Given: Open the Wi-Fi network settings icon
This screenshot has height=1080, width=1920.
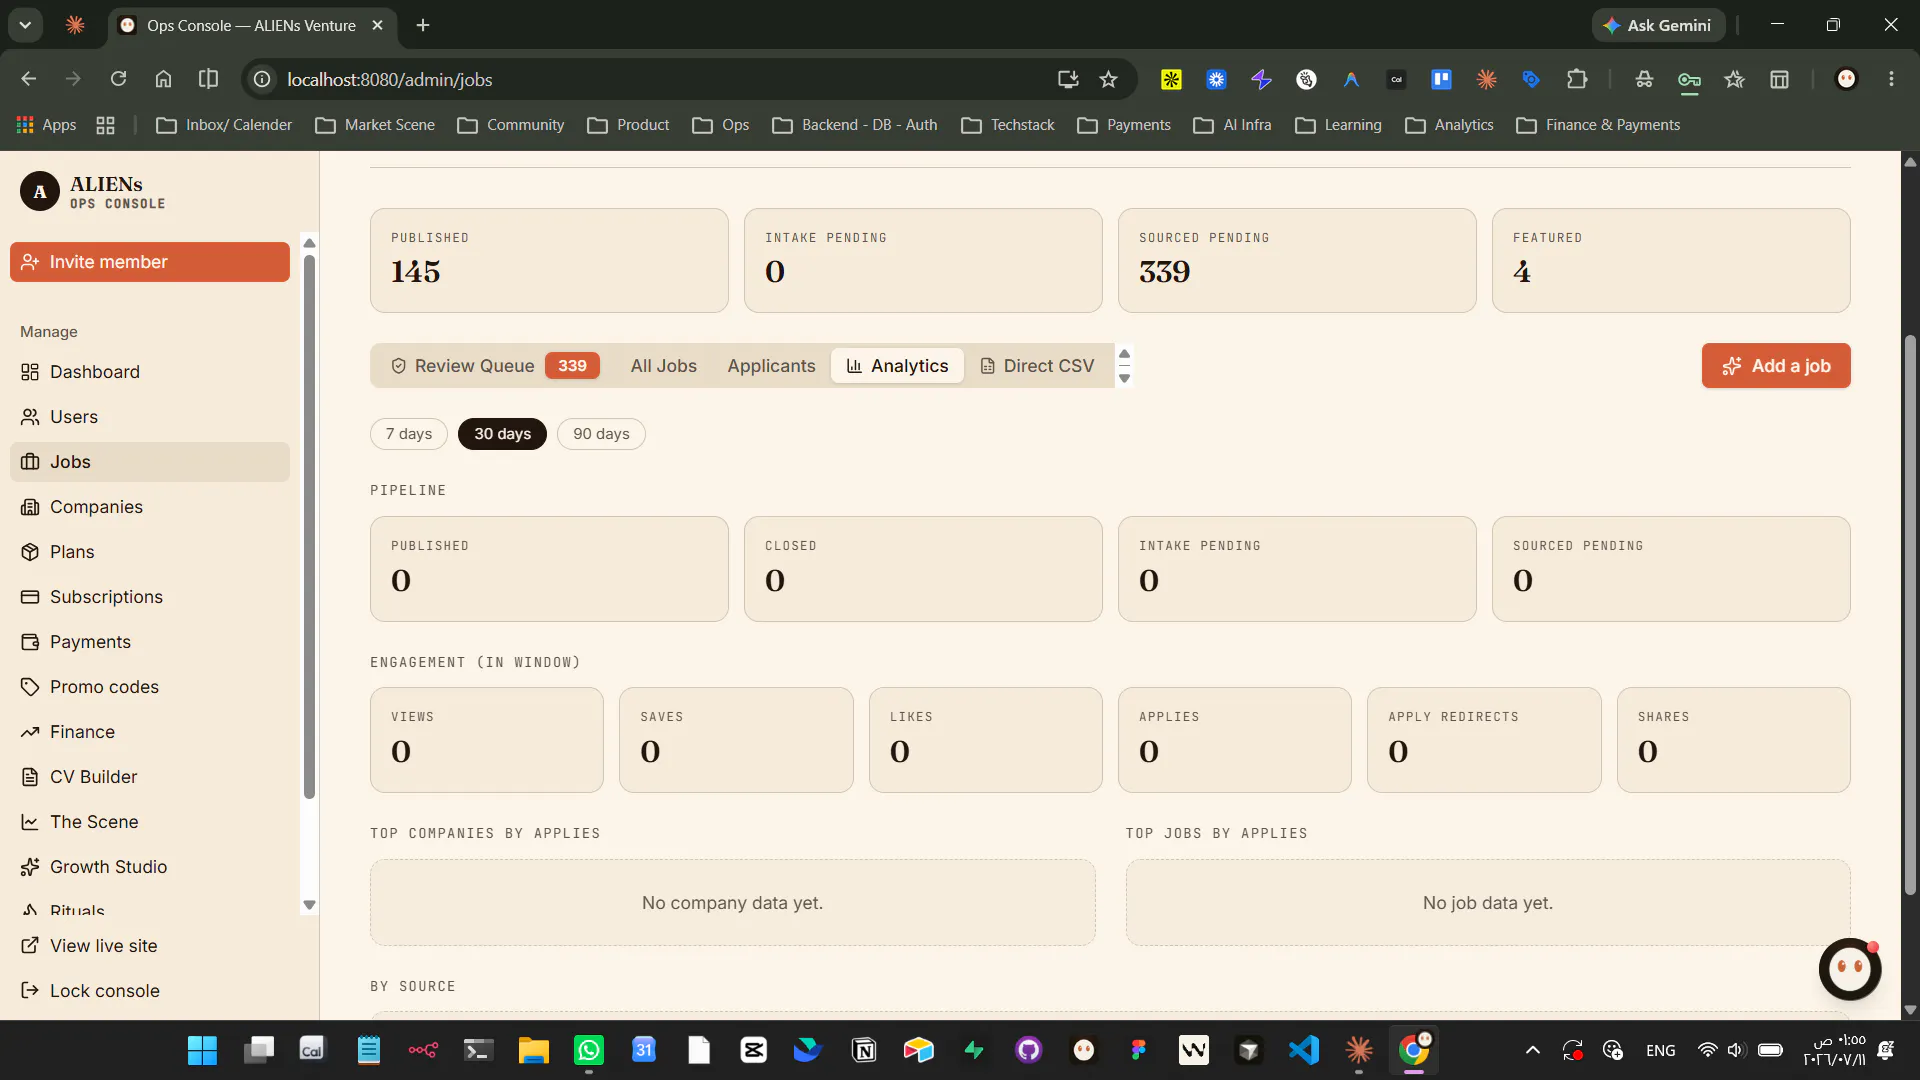Looking at the screenshot, I should pos(1707,1050).
